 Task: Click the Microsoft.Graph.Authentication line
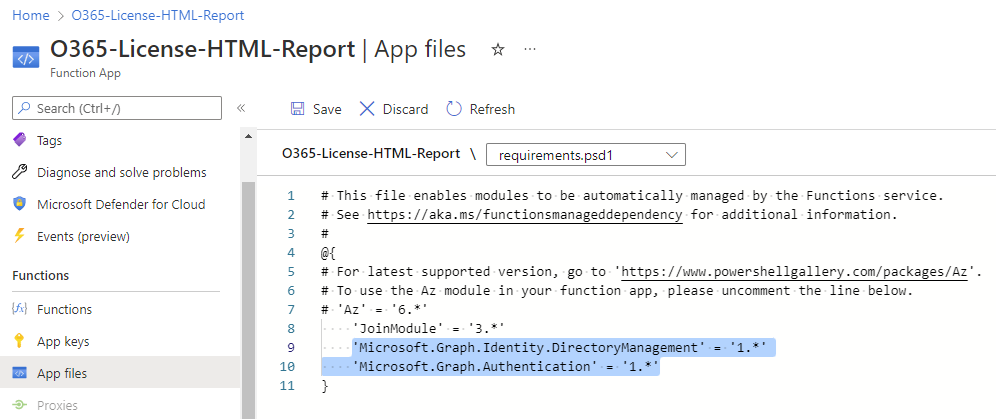tap(506, 366)
